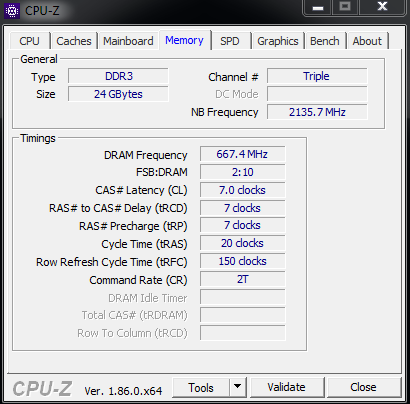Click the Validate button
410x404 pixels.
point(286,387)
